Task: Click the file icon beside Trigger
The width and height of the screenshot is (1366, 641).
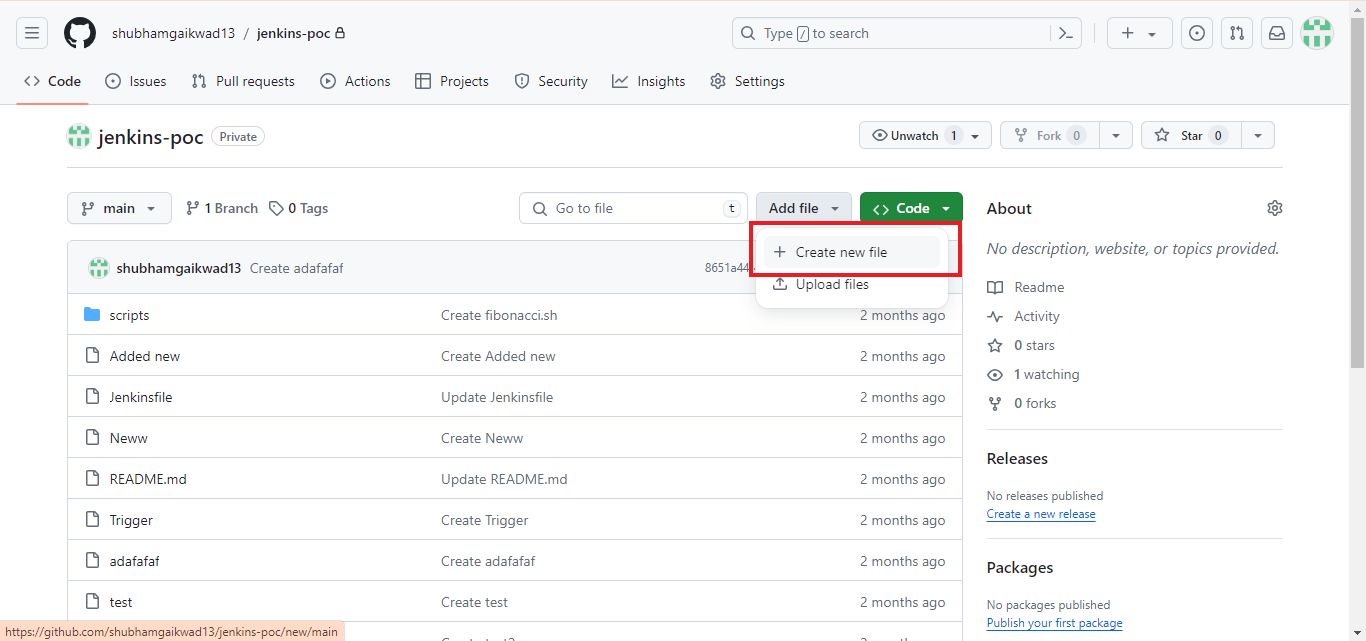Action: pyautogui.click(x=92, y=520)
